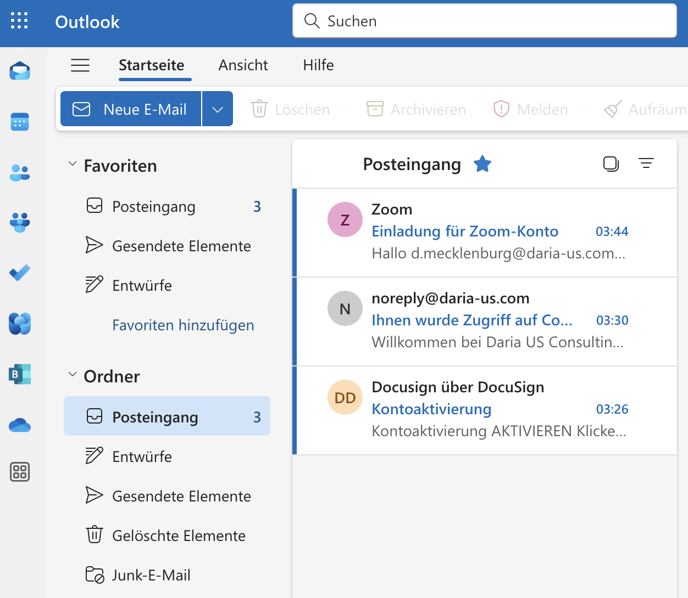Image resolution: width=688 pixels, height=598 pixels.
Task: Compose with the Neue E-Mail button
Action: point(131,109)
